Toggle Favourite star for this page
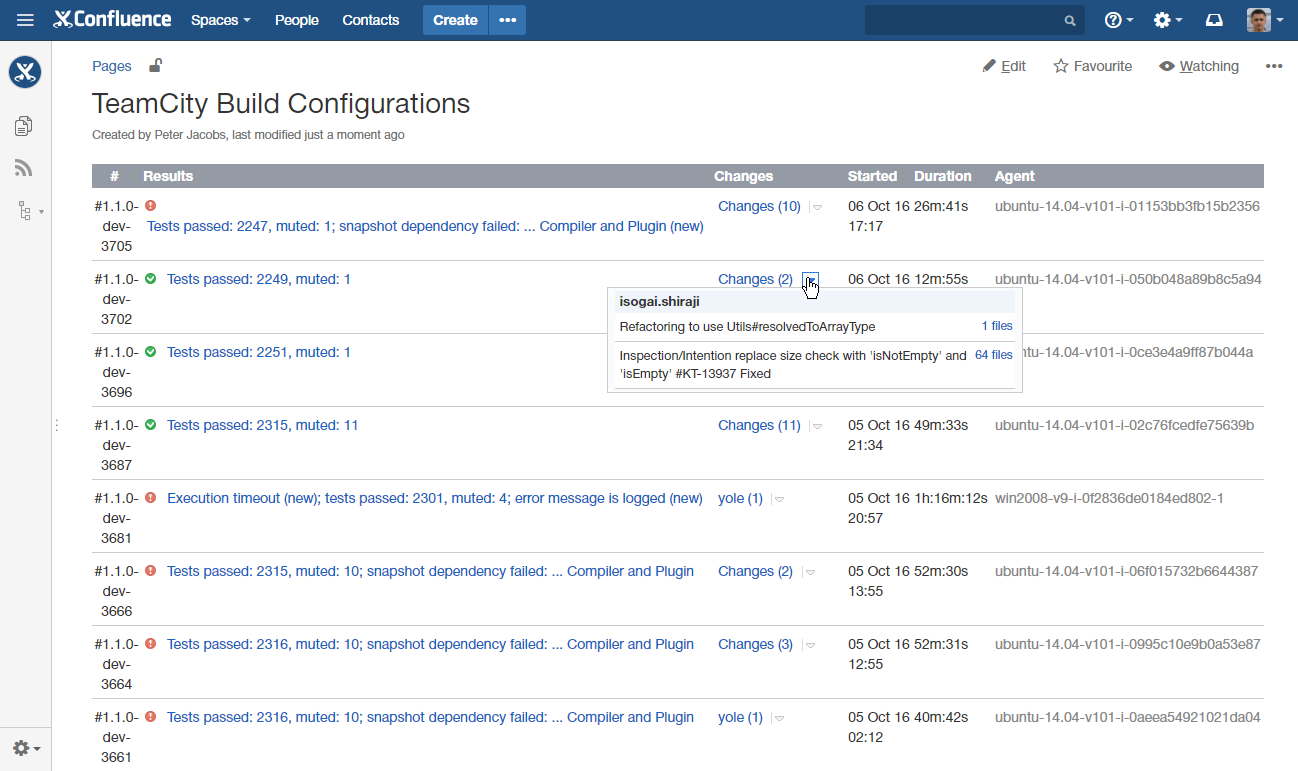Viewport: 1298px width, 771px height. 1092,66
